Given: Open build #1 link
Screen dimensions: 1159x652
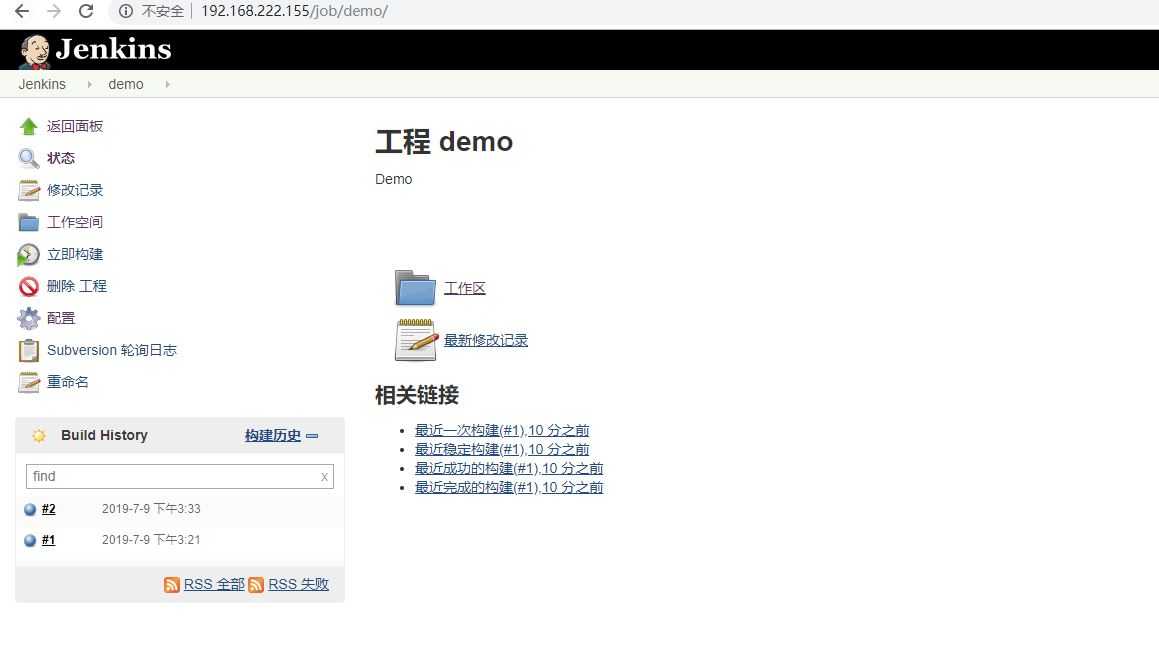Looking at the screenshot, I should tap(48, 540).
